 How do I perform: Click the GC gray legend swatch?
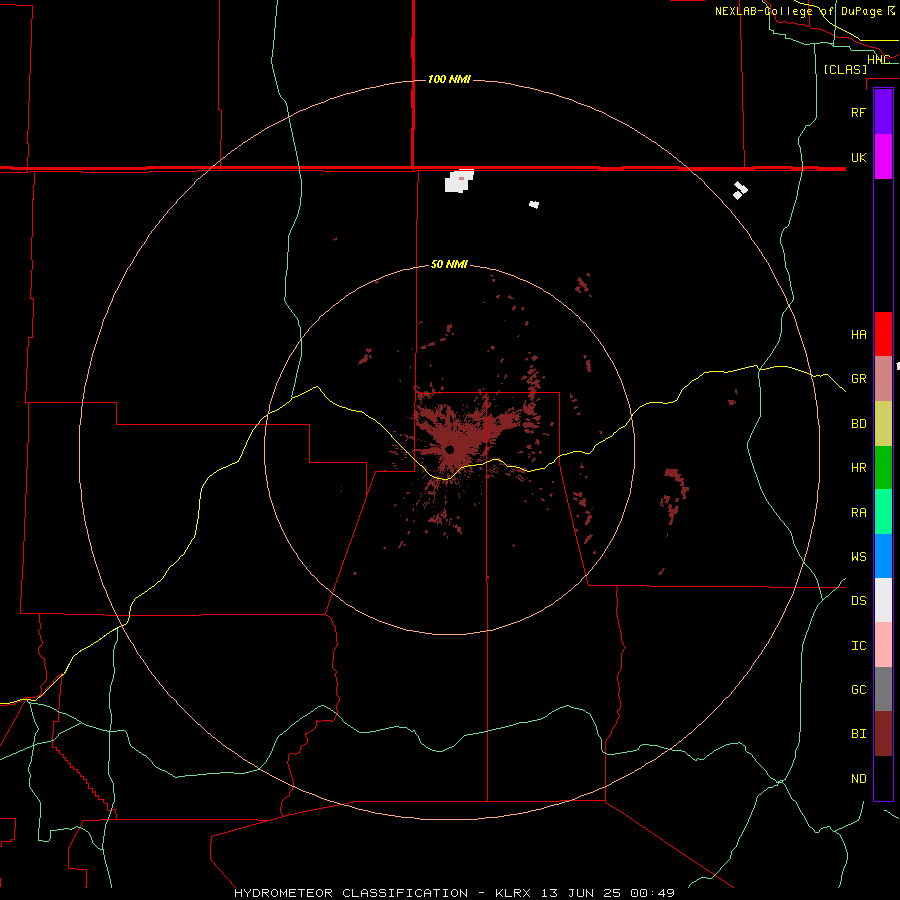[883, 689]
